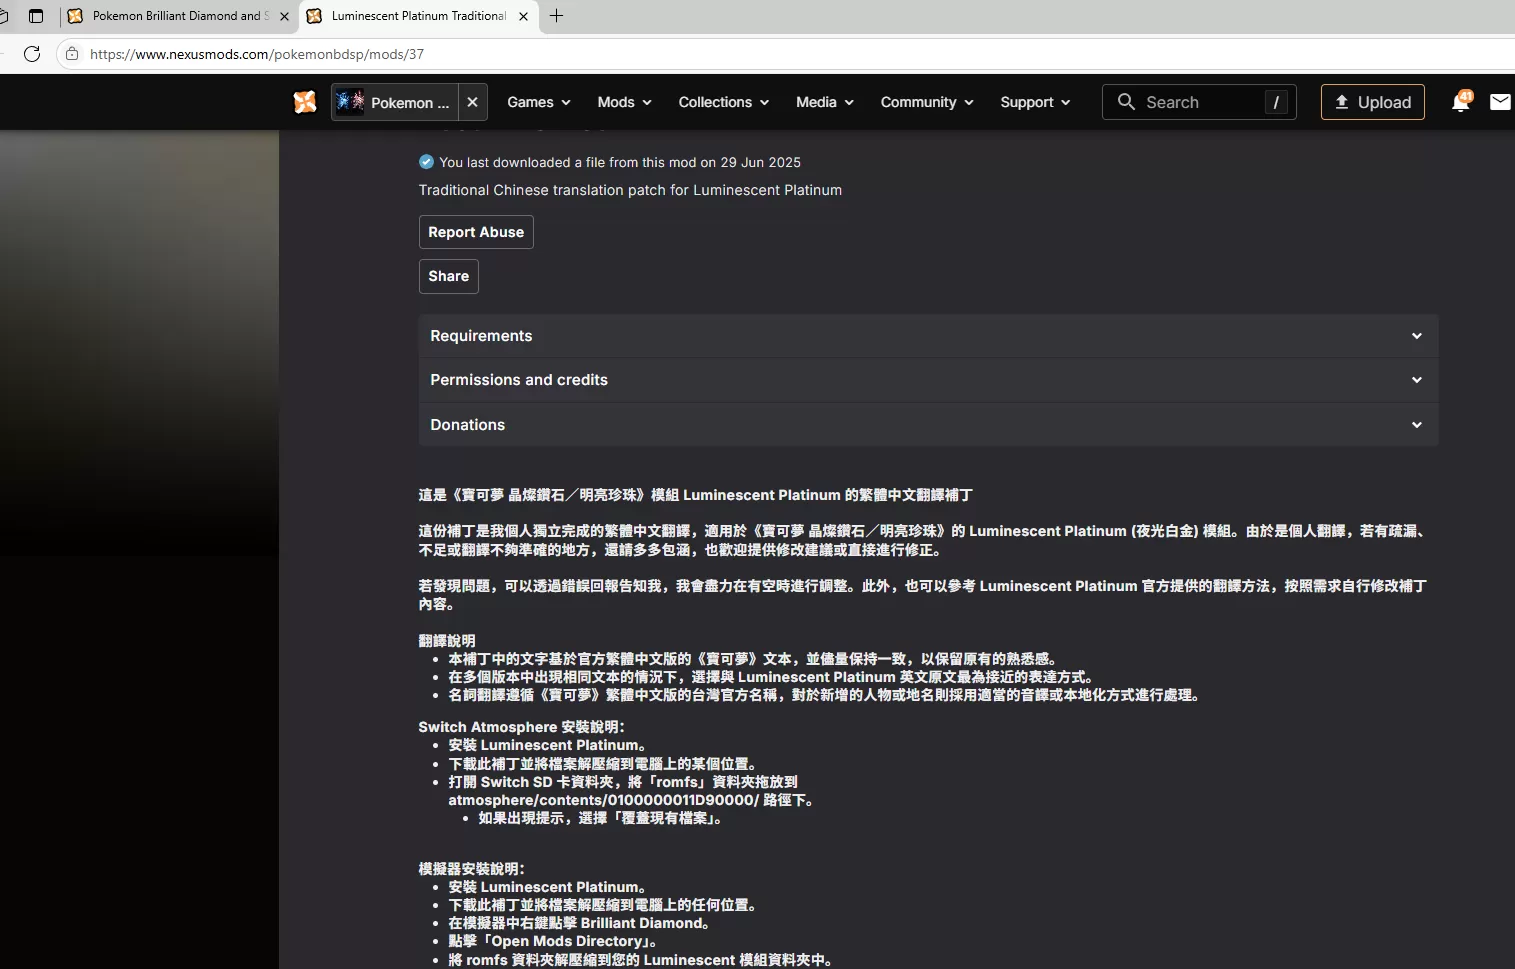Click the right-click Brilliant Diamond instruction line
Screen dimensions: 1515x969
(x=579, y=923)
